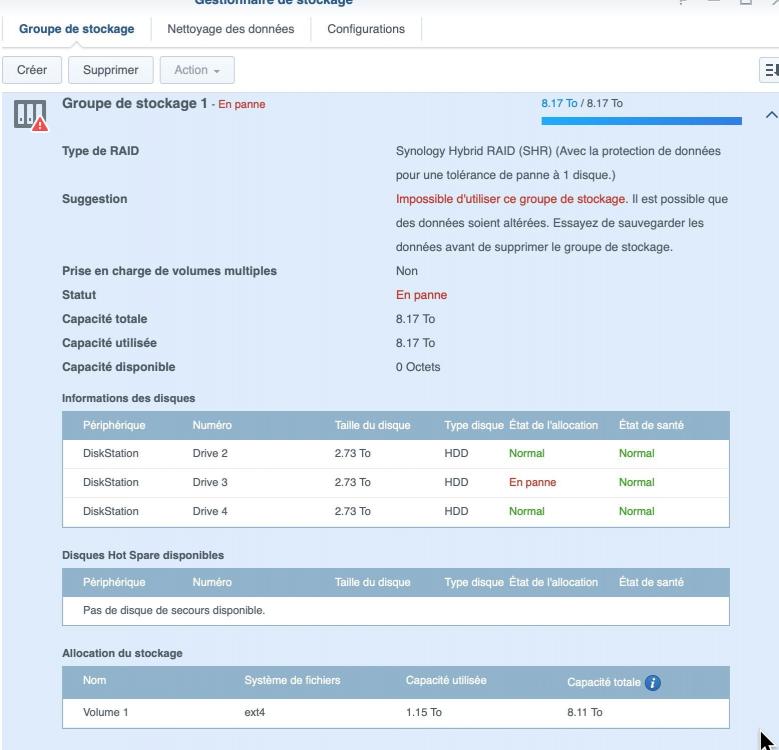The height and width of the screenshot is (750, 779).
Task: Click the list sort icon button
Action: pyautogui.click(x=770, y=70)
